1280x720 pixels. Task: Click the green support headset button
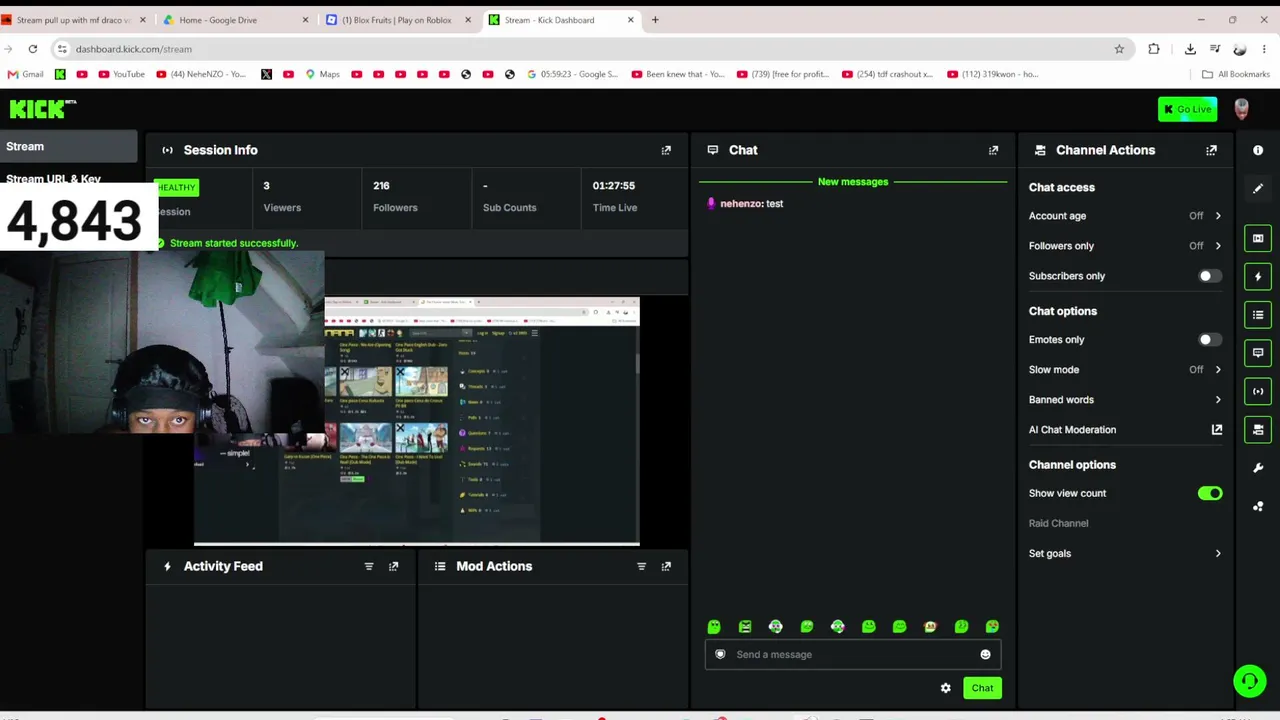click(1249, 682)
